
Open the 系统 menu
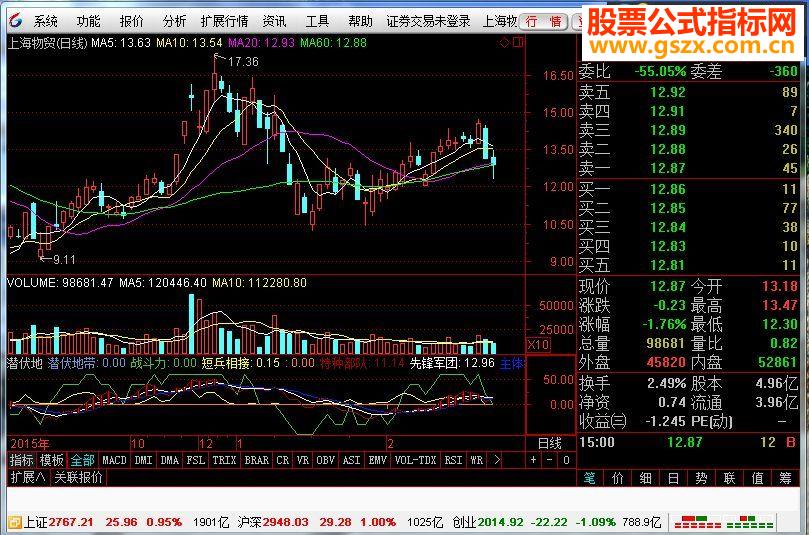45,21
